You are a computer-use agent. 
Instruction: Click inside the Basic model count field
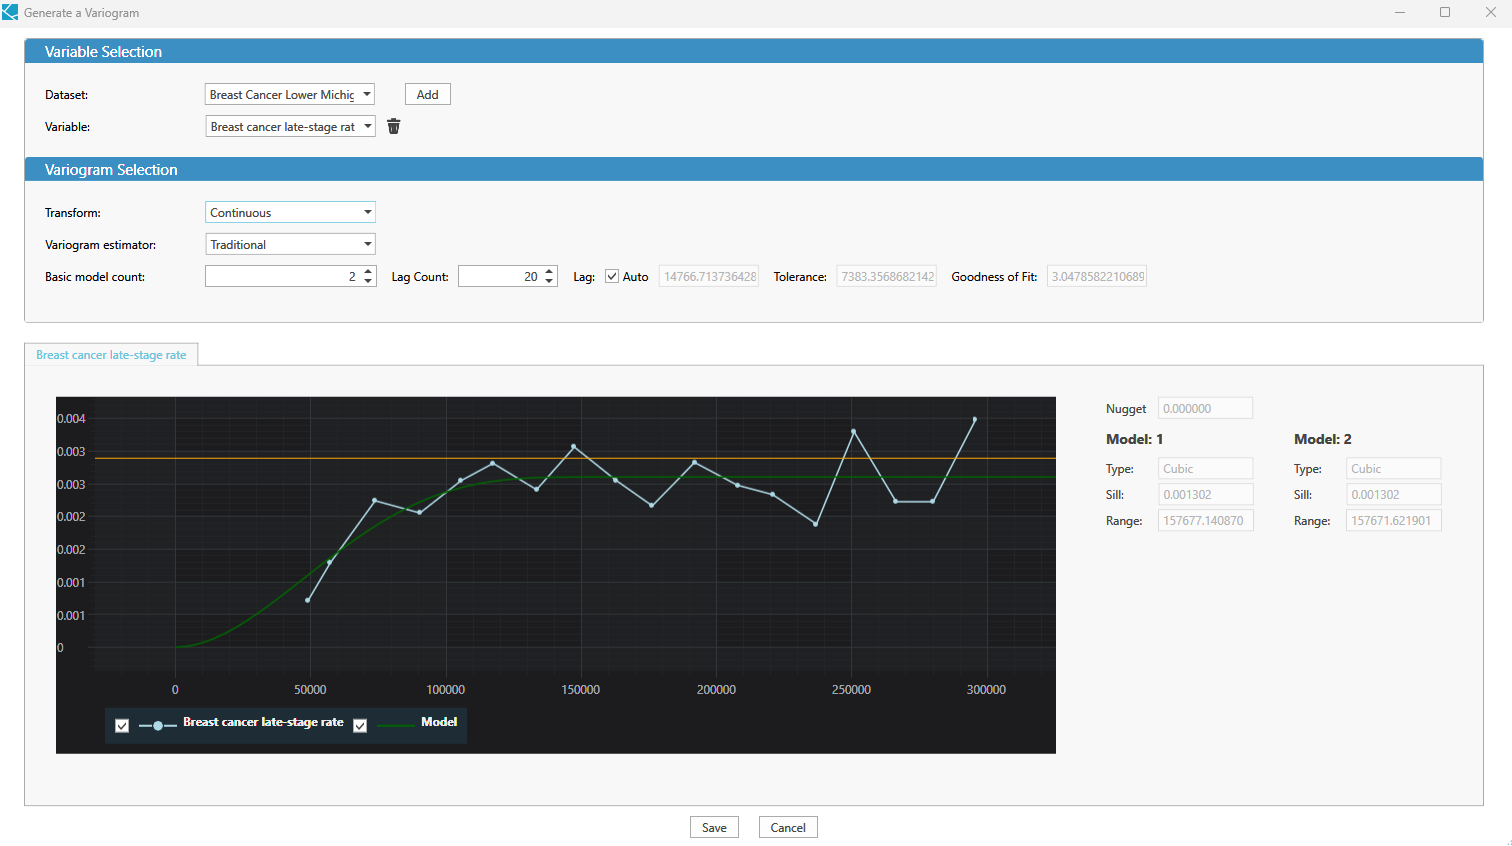tap(280, 276)
